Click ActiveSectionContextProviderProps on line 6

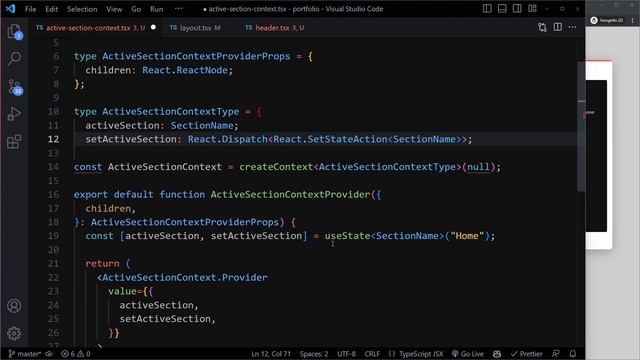[196, 56]
